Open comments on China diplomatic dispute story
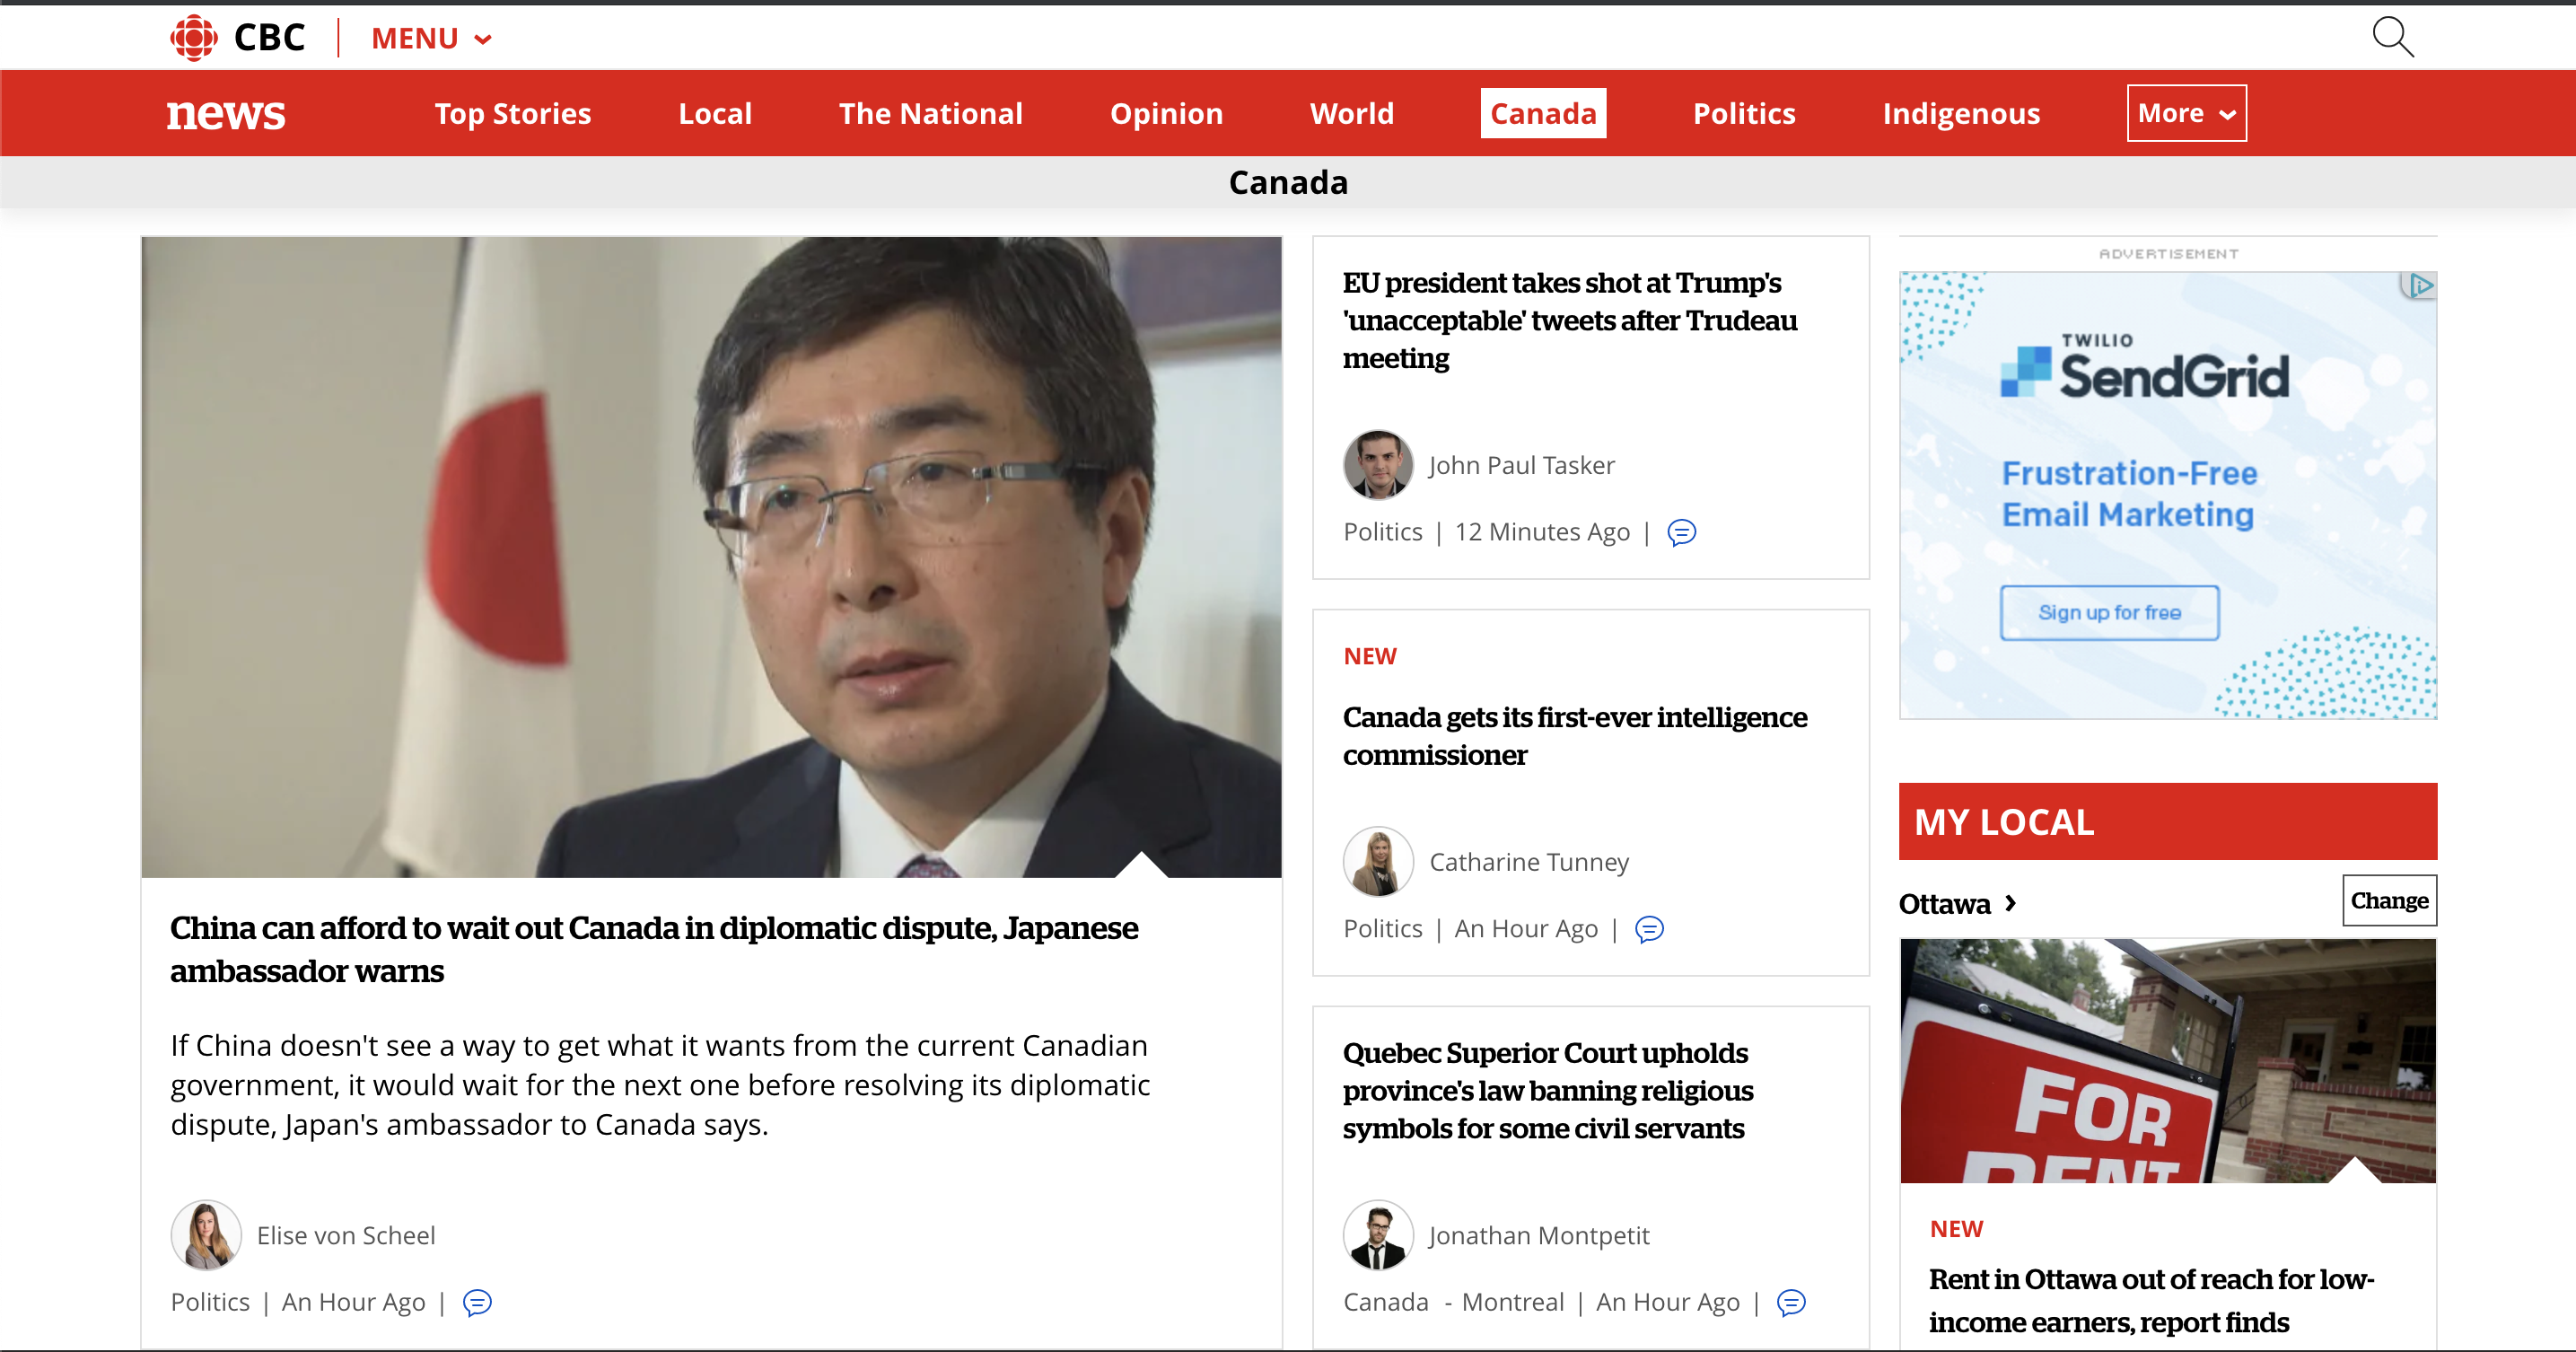 click(x=477, y=1303)
